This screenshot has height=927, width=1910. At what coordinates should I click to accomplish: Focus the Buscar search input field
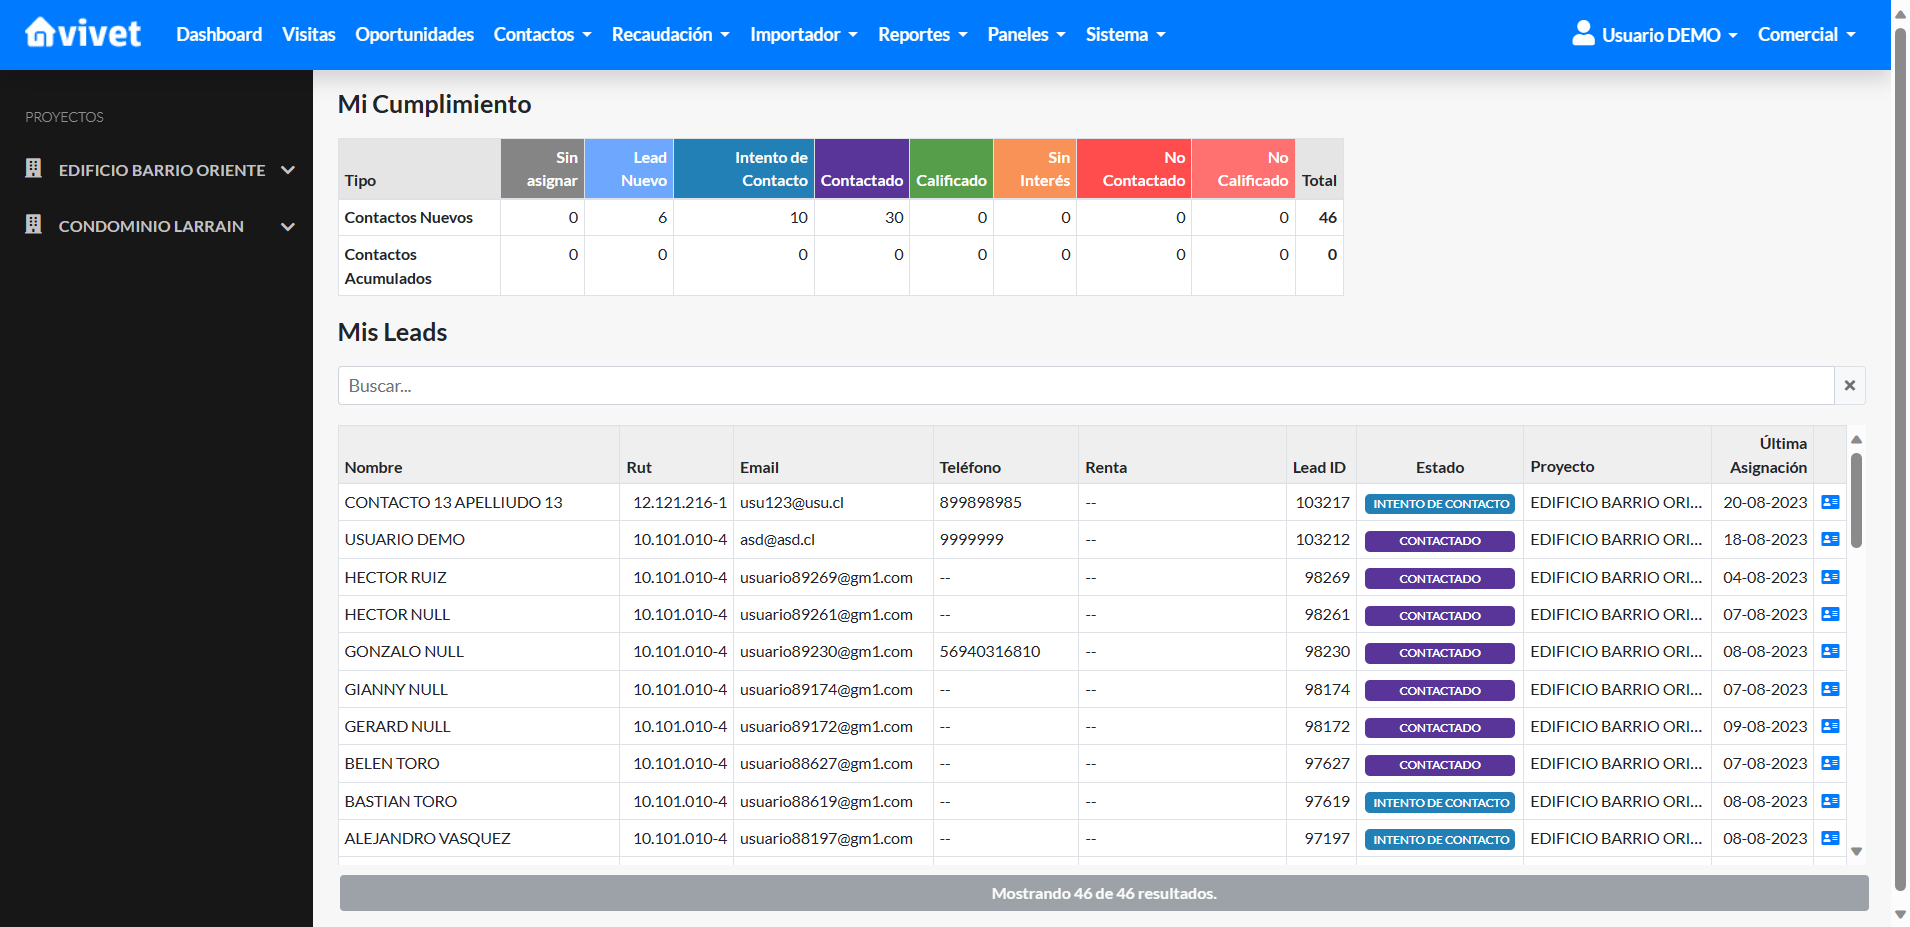pyautogui.click(x=1085, y=386)
